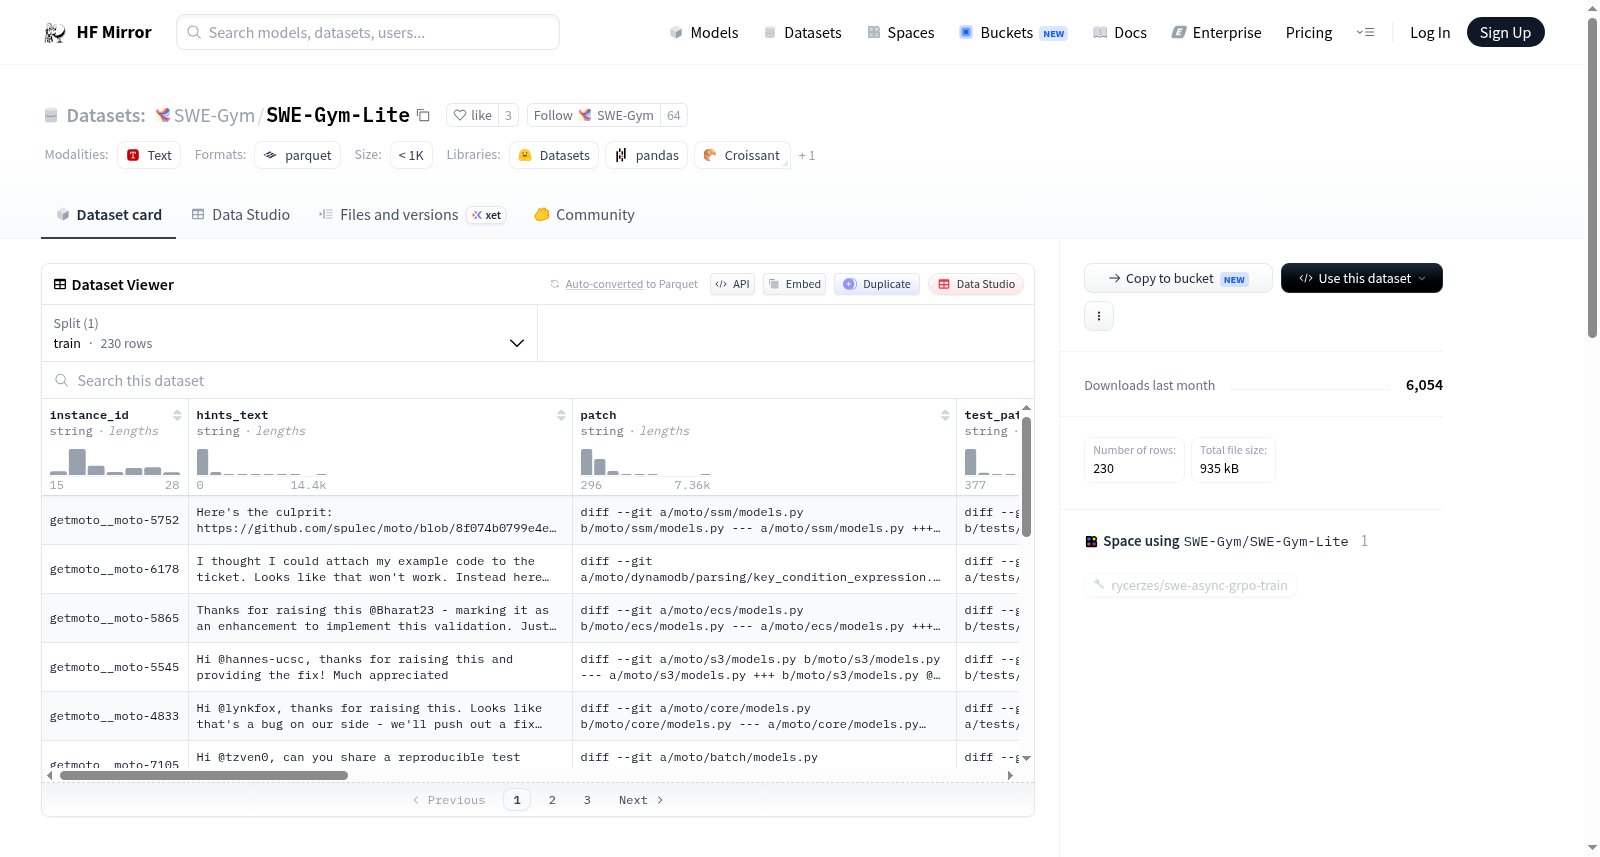The image size is (1600, 857).
Task: Open the rycerzes/swe-async-grpo-train space
Action: [1190, 585]
